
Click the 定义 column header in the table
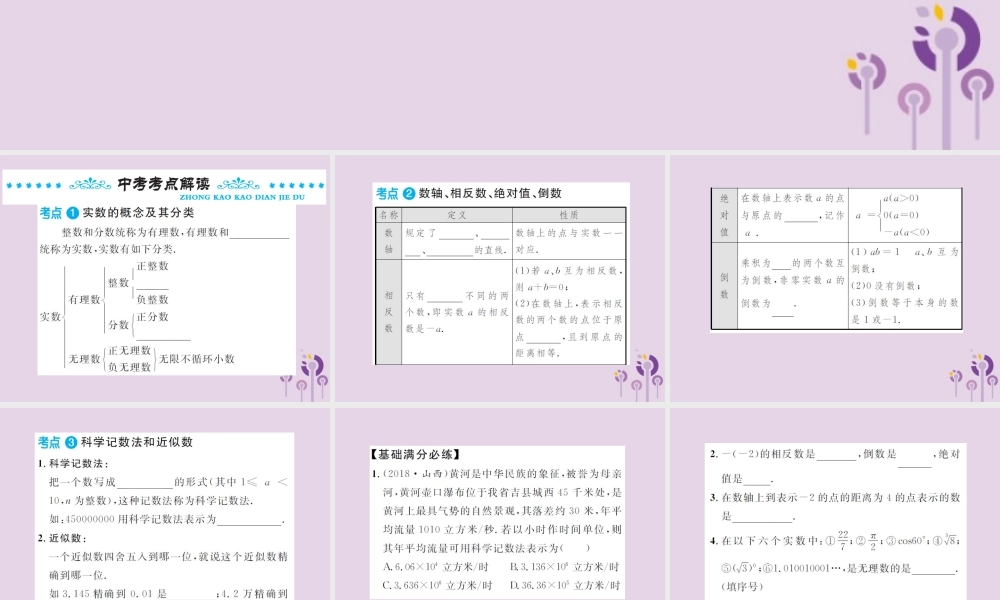click(x=457, y=214)
